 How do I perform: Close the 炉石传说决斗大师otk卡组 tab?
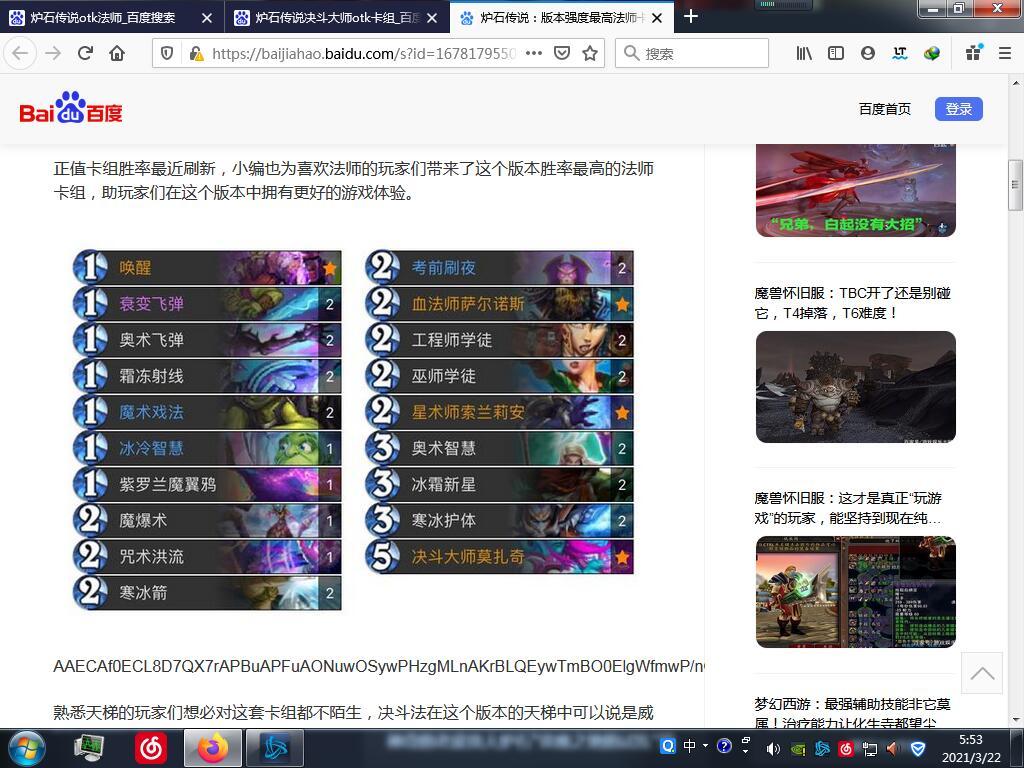pyautogui.click(x=432, y=18)
